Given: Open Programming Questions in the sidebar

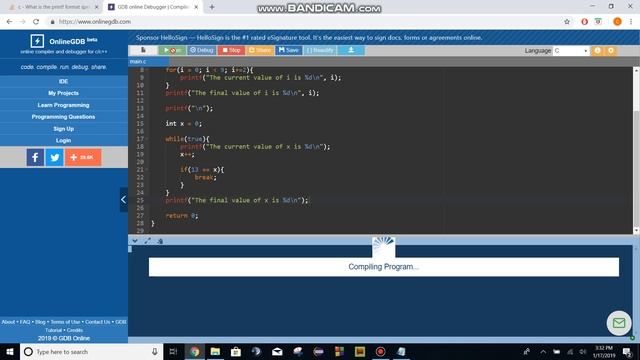Looking at the screenshot, I should (x=64, y=117).
